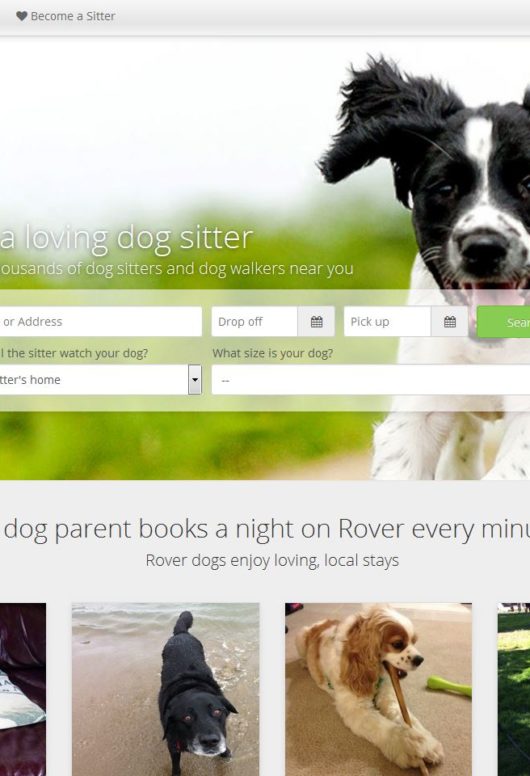Click the Drop off date field
The width and height of the screenshot is (530, 776).
coord(254,322)
